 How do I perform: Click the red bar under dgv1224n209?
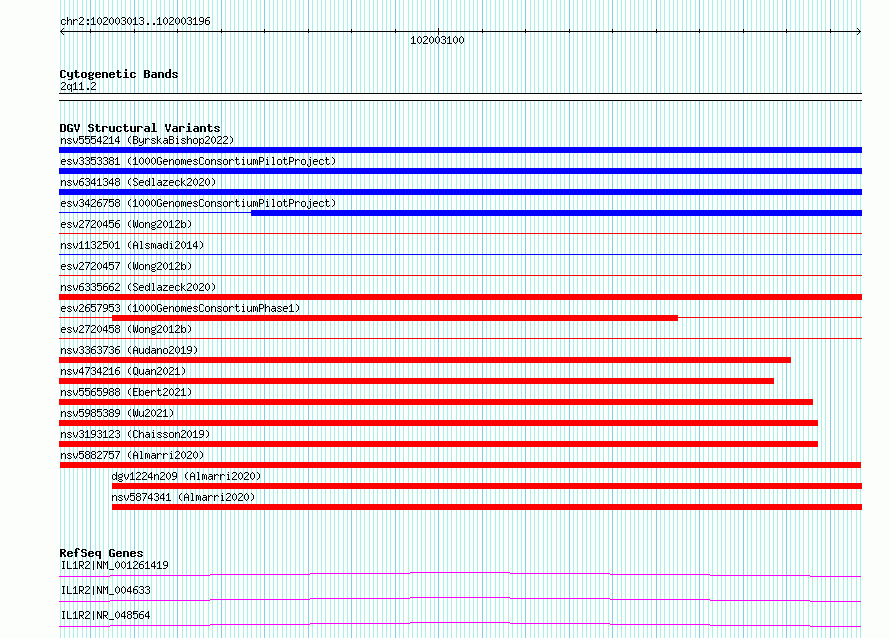click(487, 486)
